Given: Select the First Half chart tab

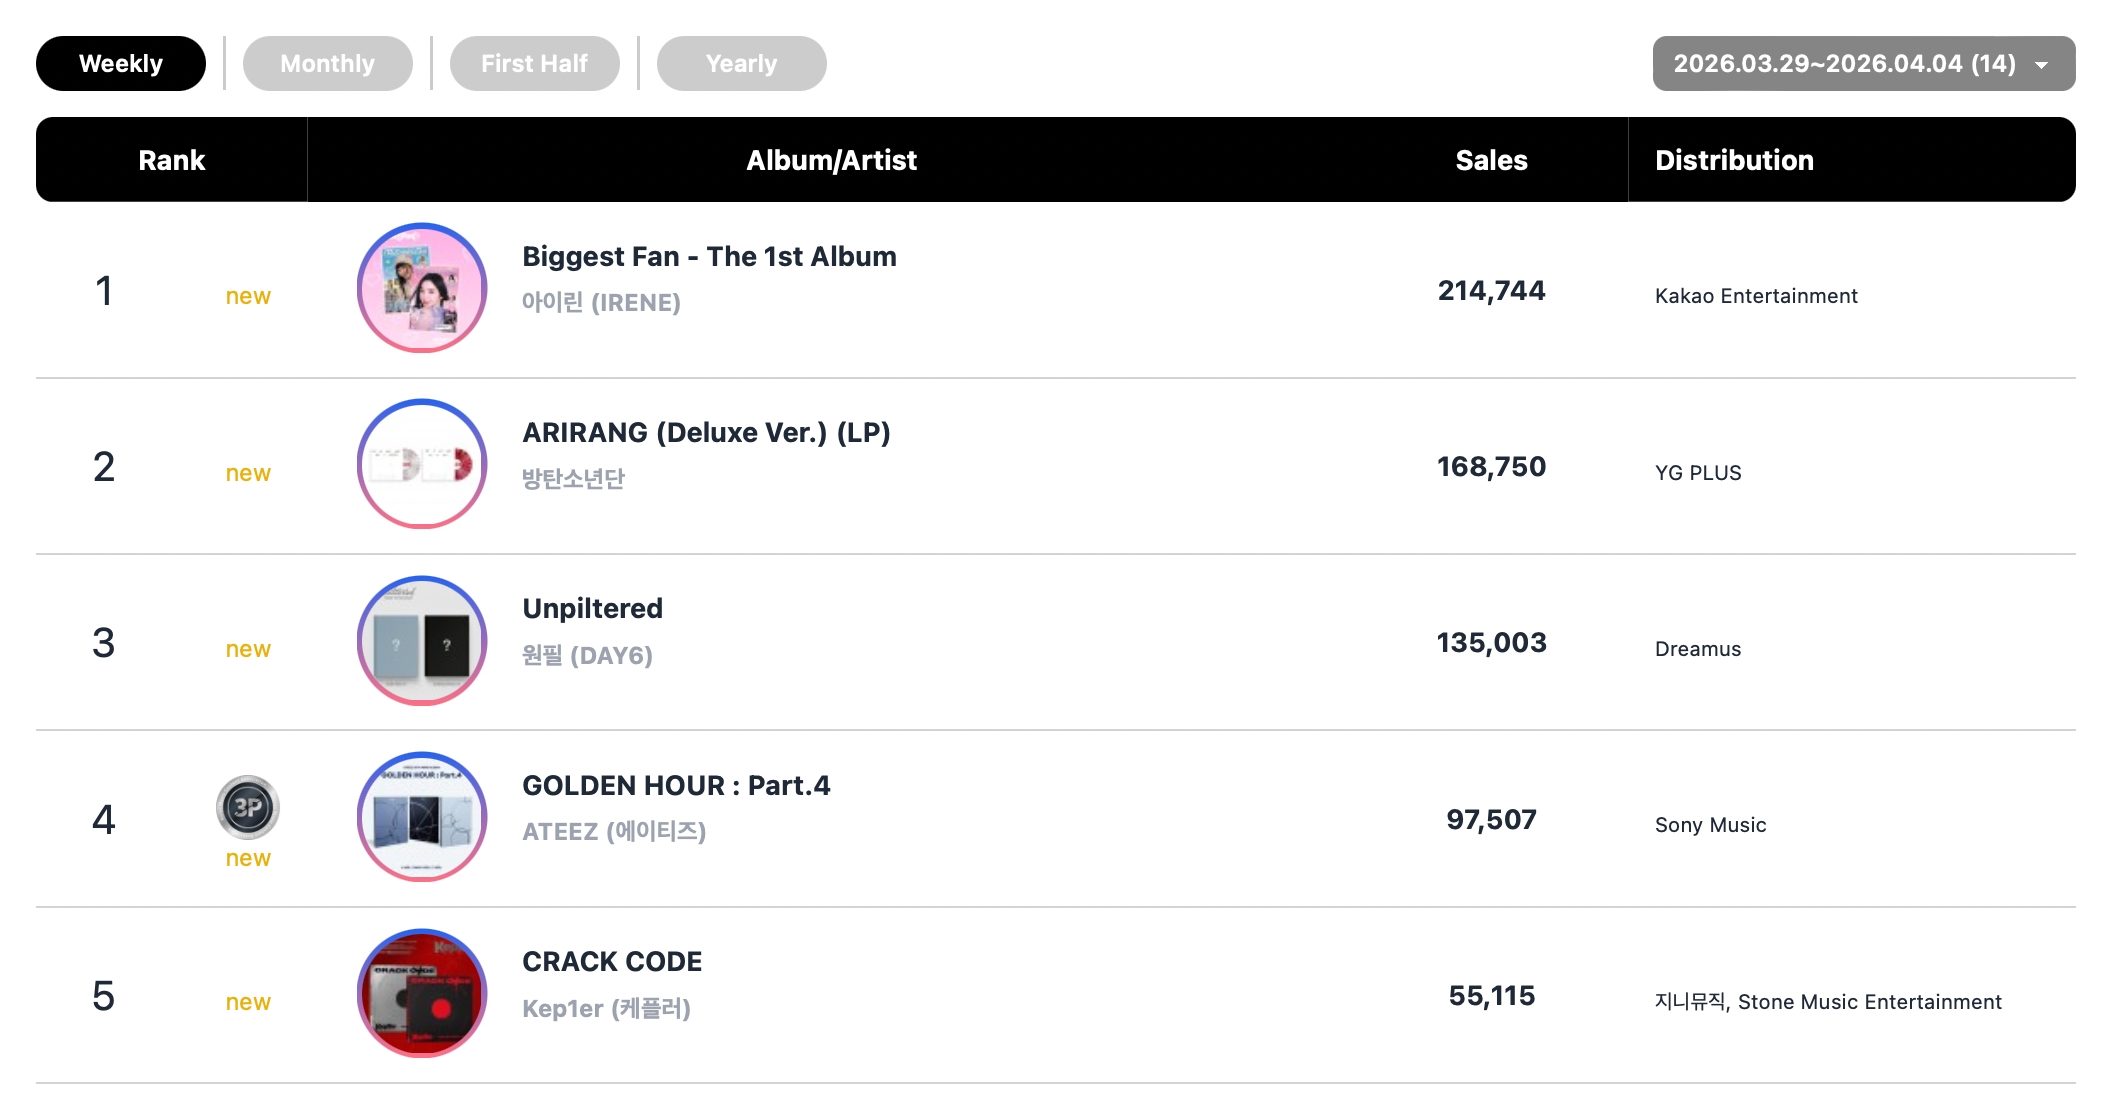Looking at the screenshot, I should (534, 64).
